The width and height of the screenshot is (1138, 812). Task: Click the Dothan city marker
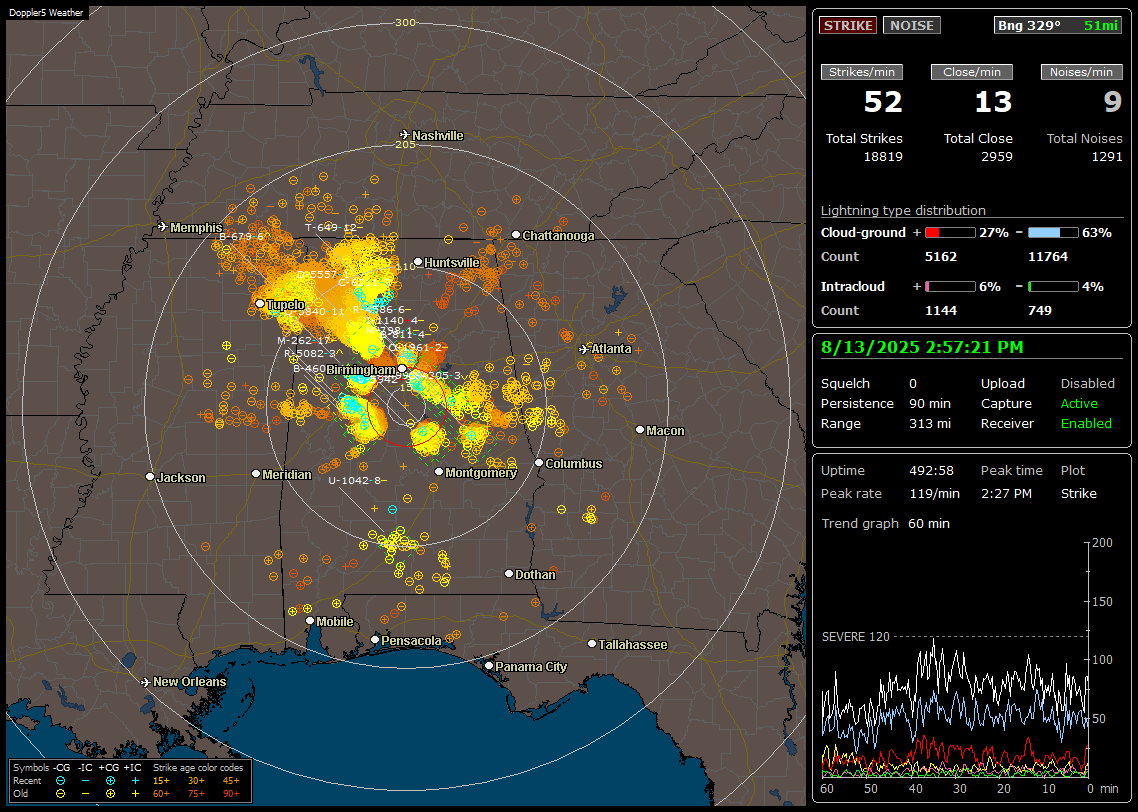click(509, 573)
